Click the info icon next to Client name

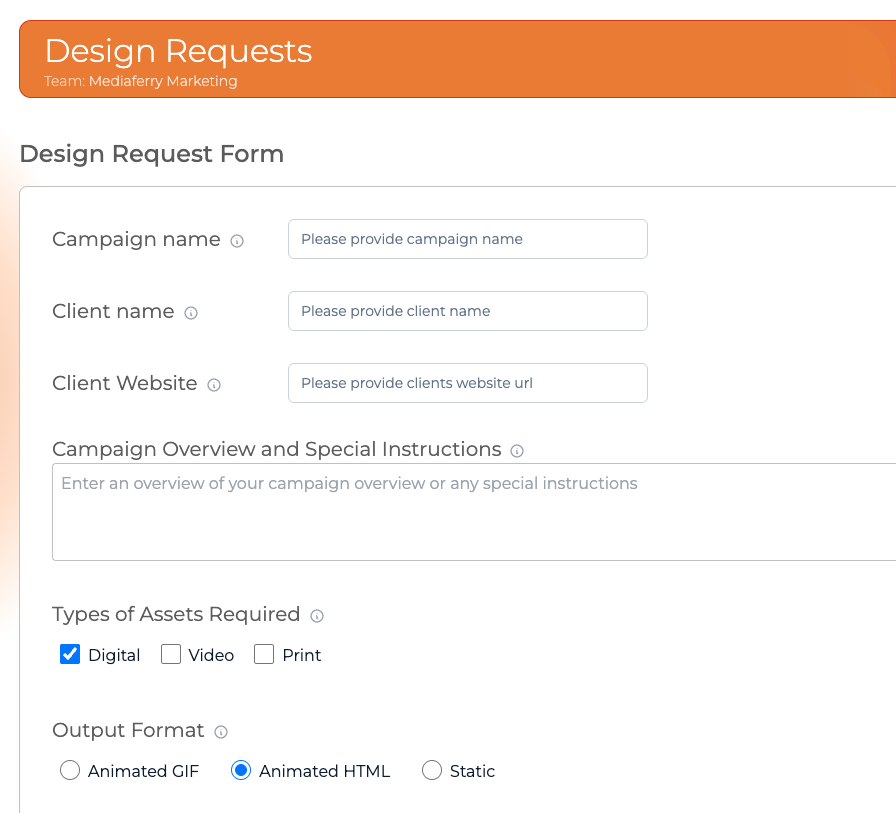191,313
